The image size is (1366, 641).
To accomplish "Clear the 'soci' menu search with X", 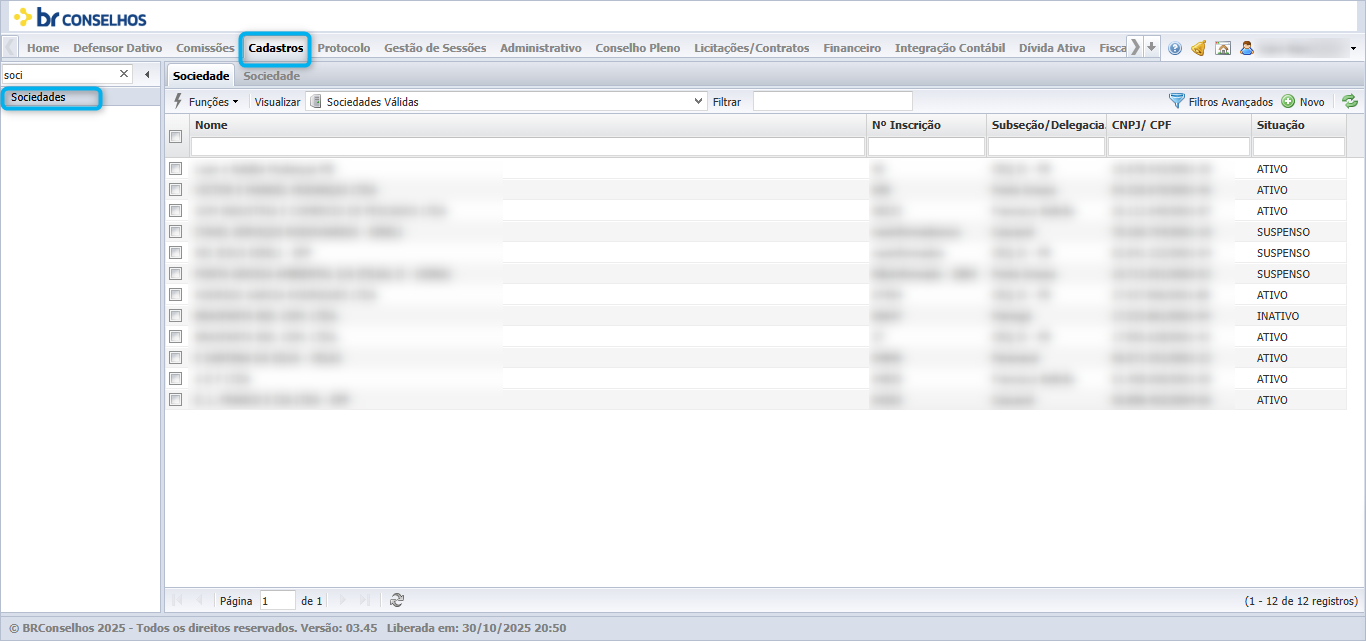I will click(125, 74).
